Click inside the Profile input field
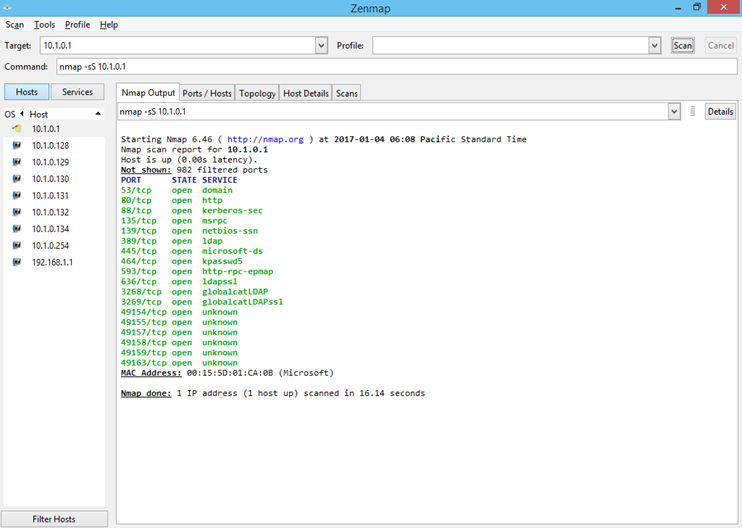 click(x=511, y=46)
